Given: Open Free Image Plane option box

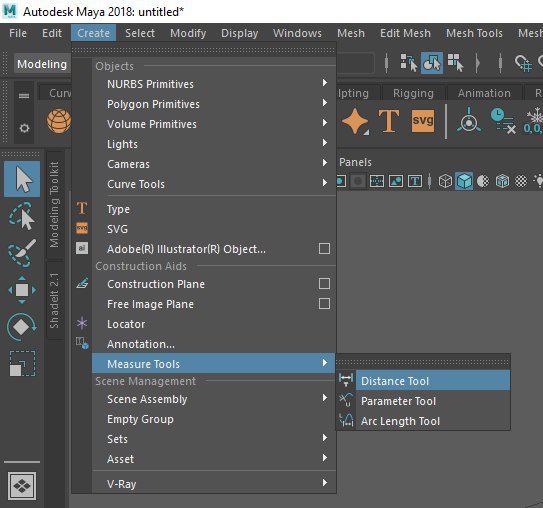Looking at the screenshot, I should coord(324,304).
